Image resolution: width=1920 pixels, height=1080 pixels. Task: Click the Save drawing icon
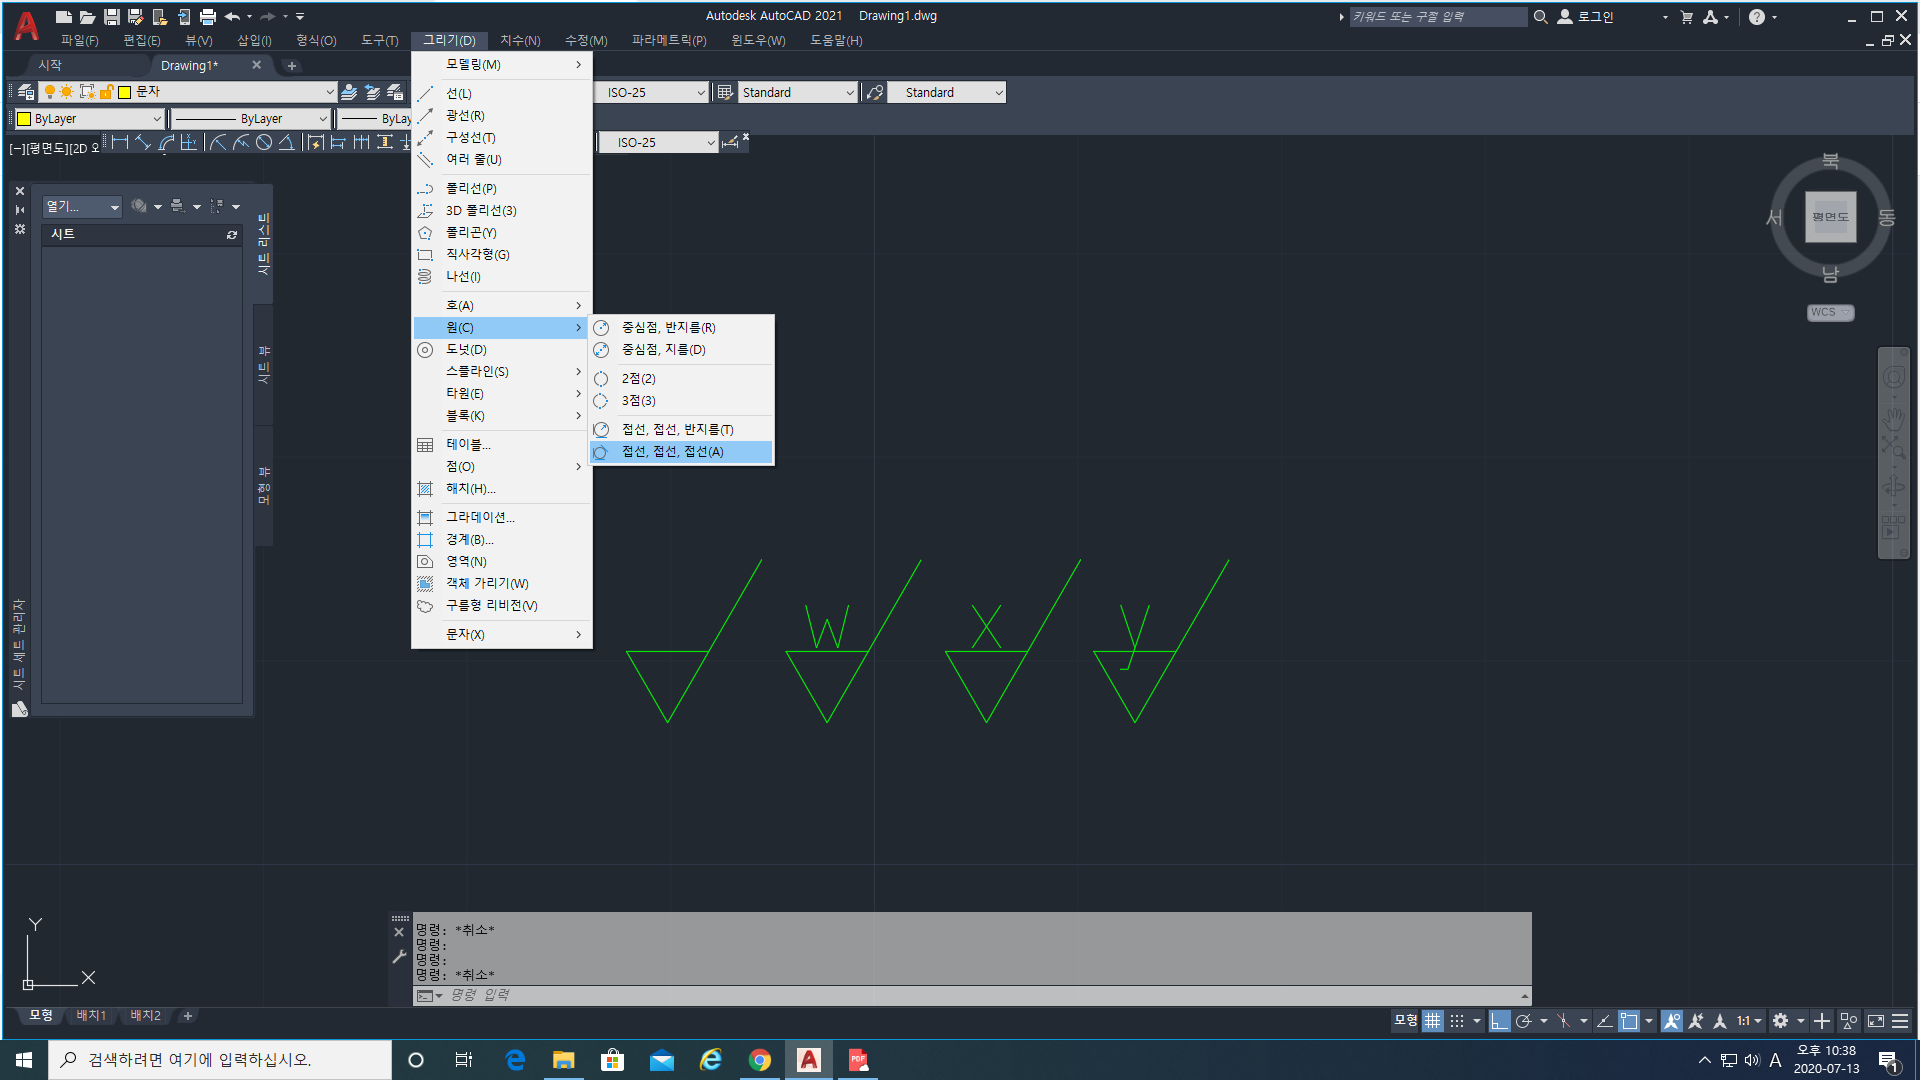(112, 17)
